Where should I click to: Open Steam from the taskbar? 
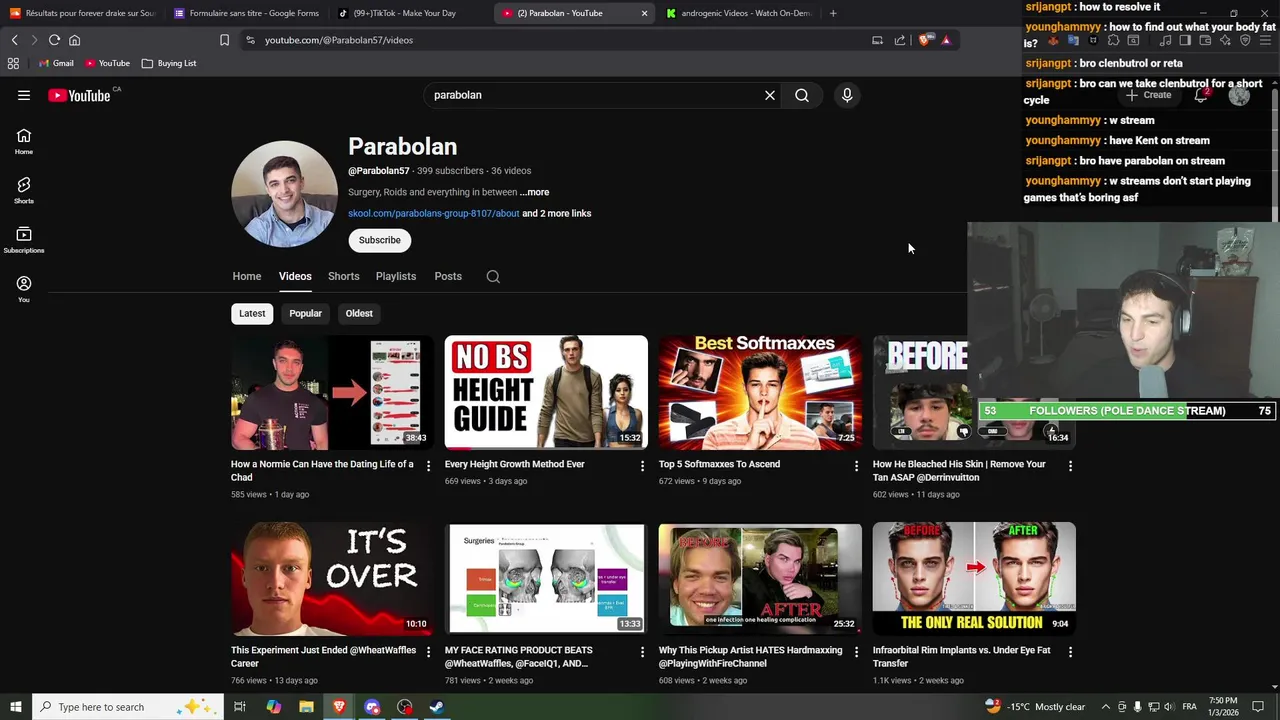pyautogui.click(x=437, y=707)
